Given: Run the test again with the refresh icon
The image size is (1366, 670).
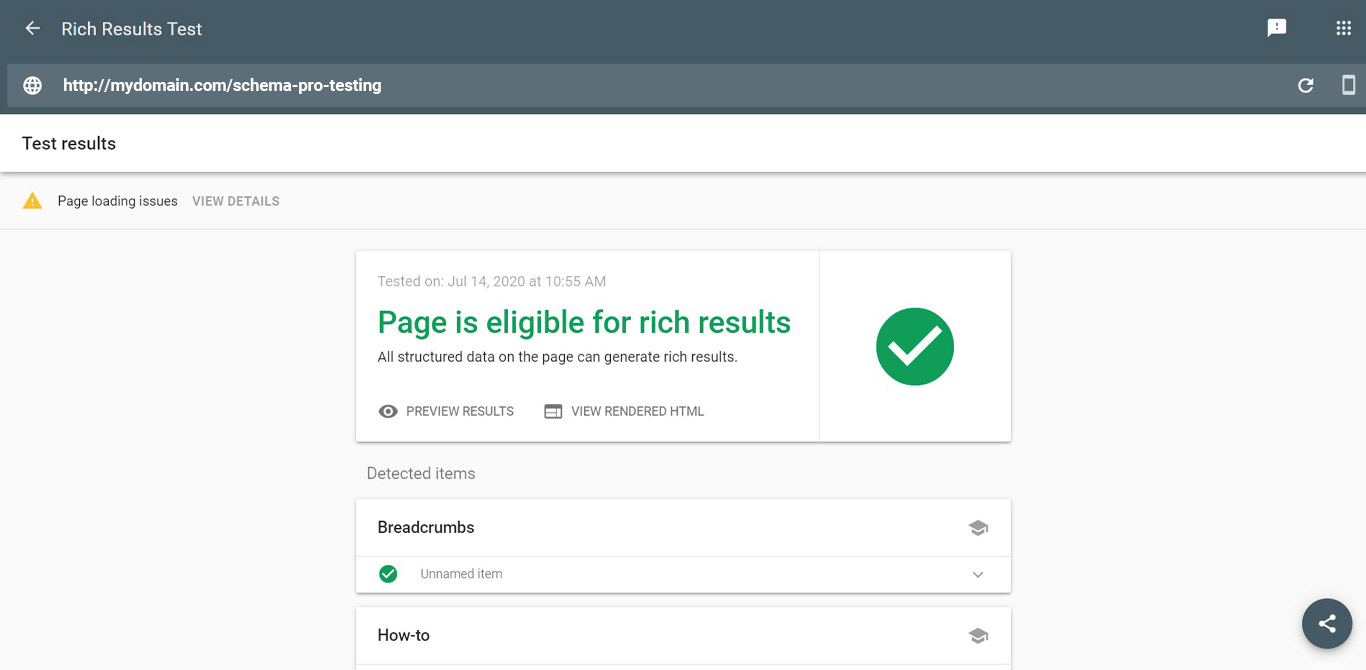Looking at the screenshot, I should [1305, 85].
